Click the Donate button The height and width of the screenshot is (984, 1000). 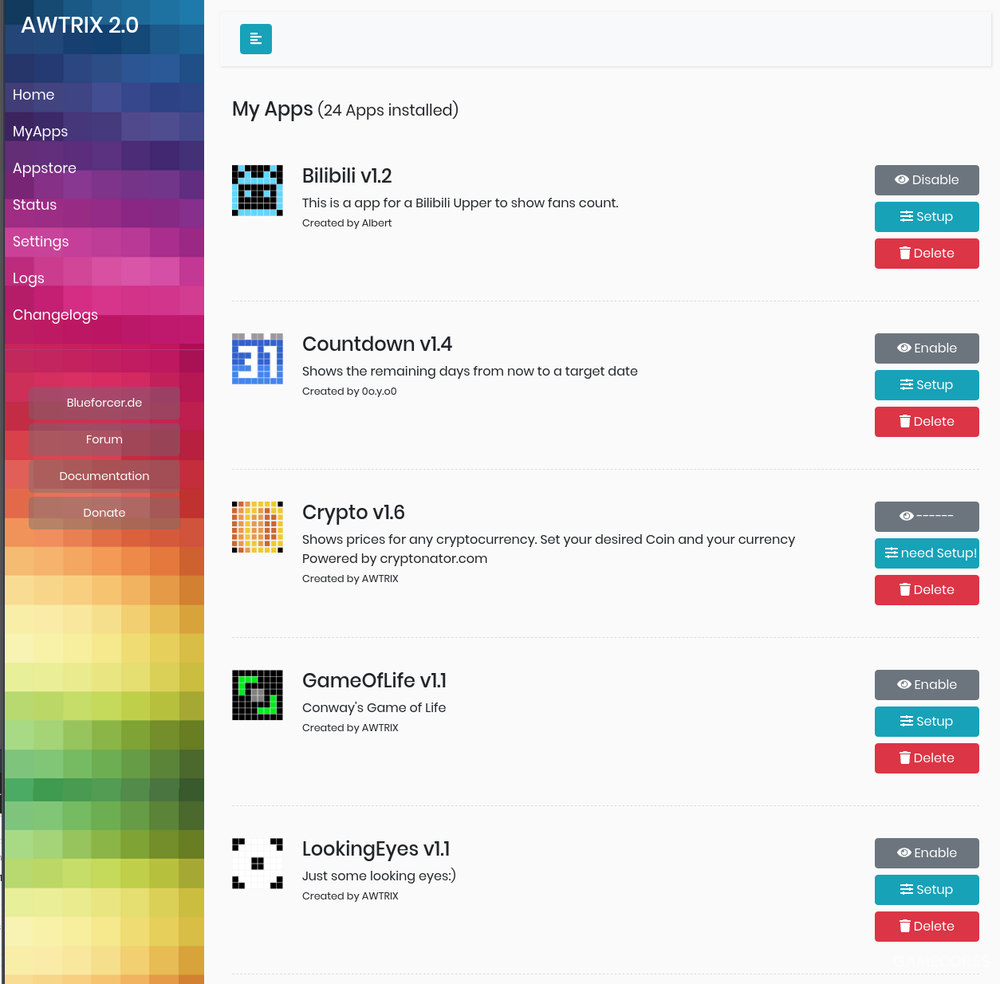pyautogui.click(x=104, y=513)
